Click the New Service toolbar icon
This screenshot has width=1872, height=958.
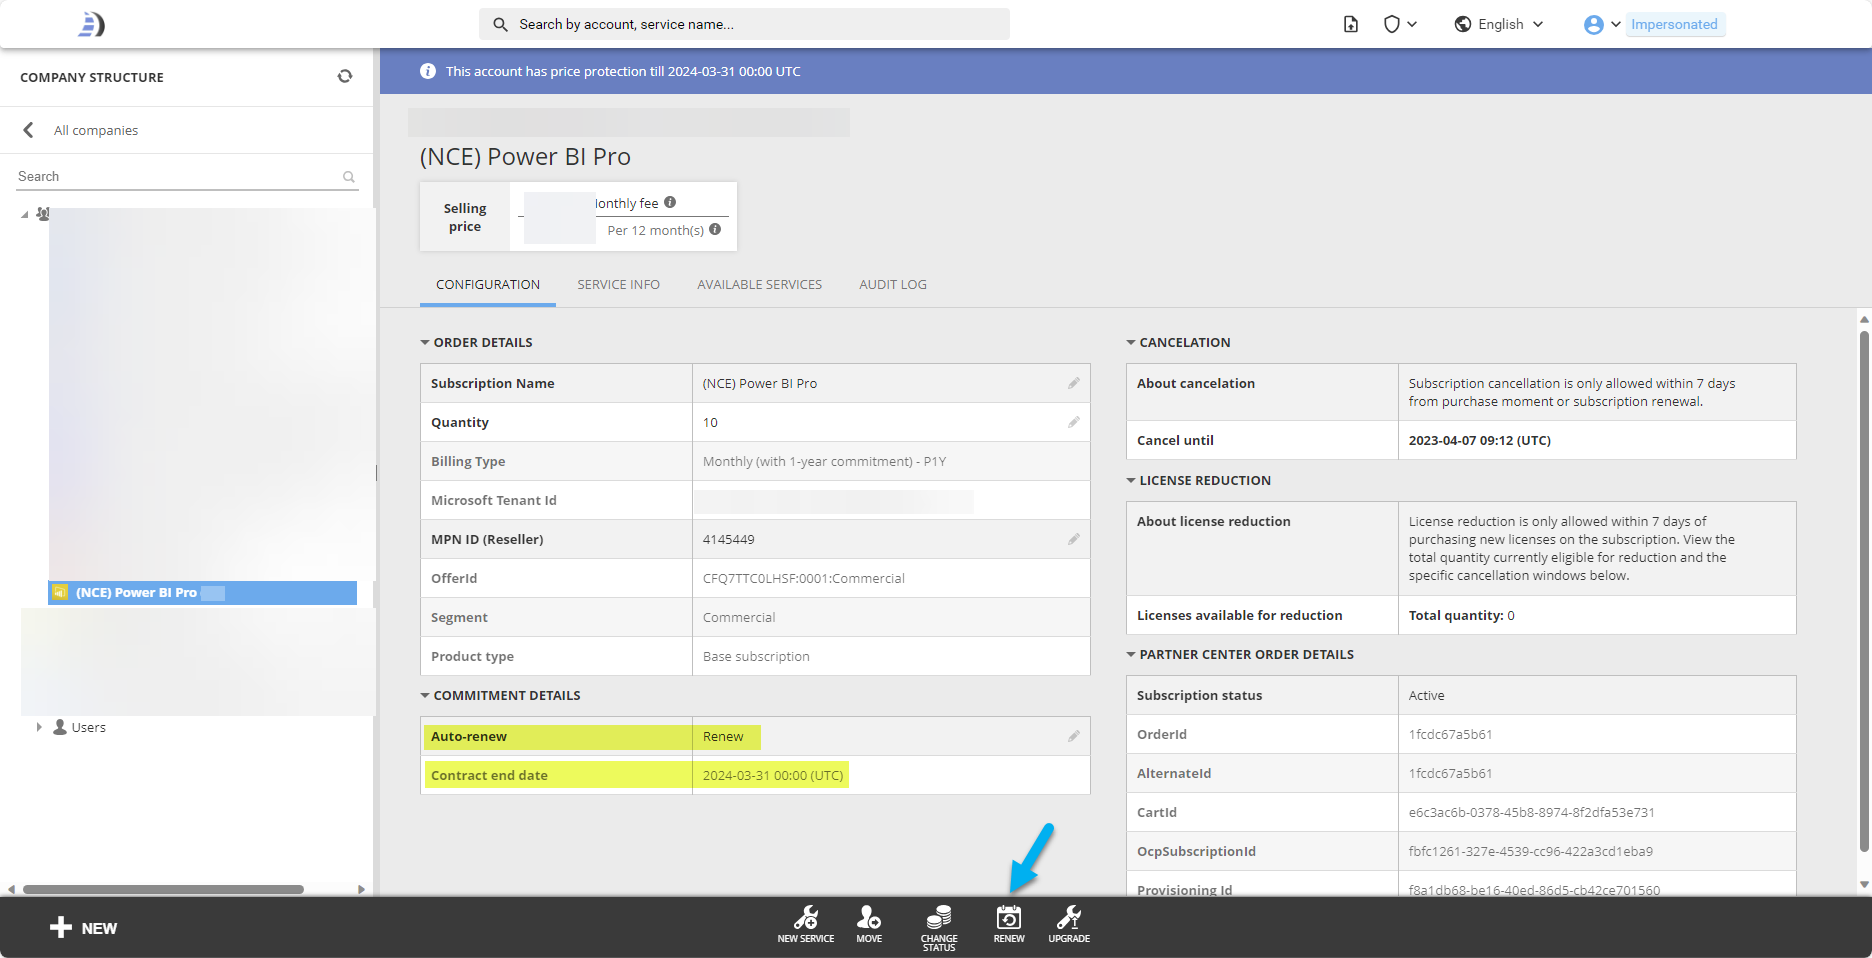[x=806, y=924]
